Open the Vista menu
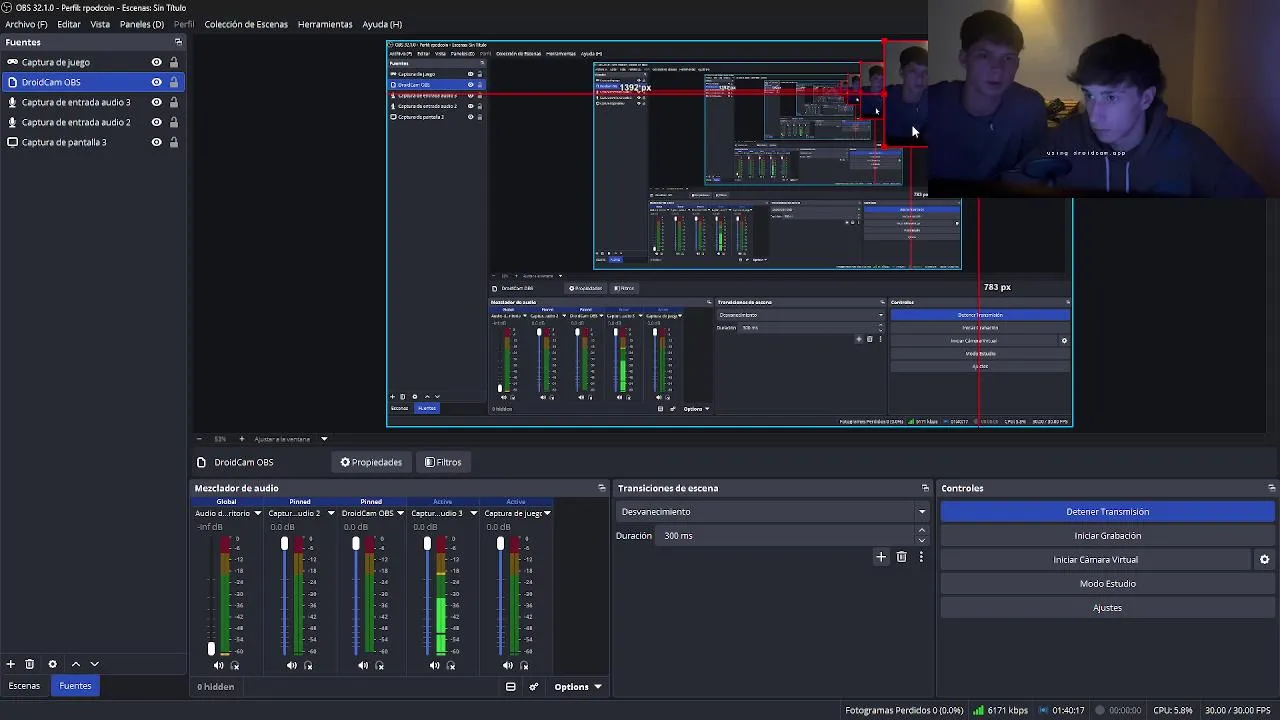Image resolution: width=1280 pixels, height=720 pixels. [x=100, y=24]
